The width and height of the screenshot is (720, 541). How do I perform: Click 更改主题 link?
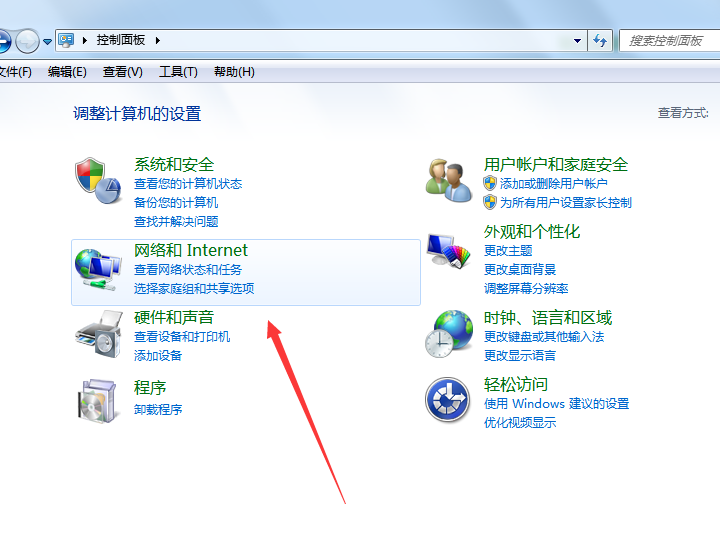508,251
